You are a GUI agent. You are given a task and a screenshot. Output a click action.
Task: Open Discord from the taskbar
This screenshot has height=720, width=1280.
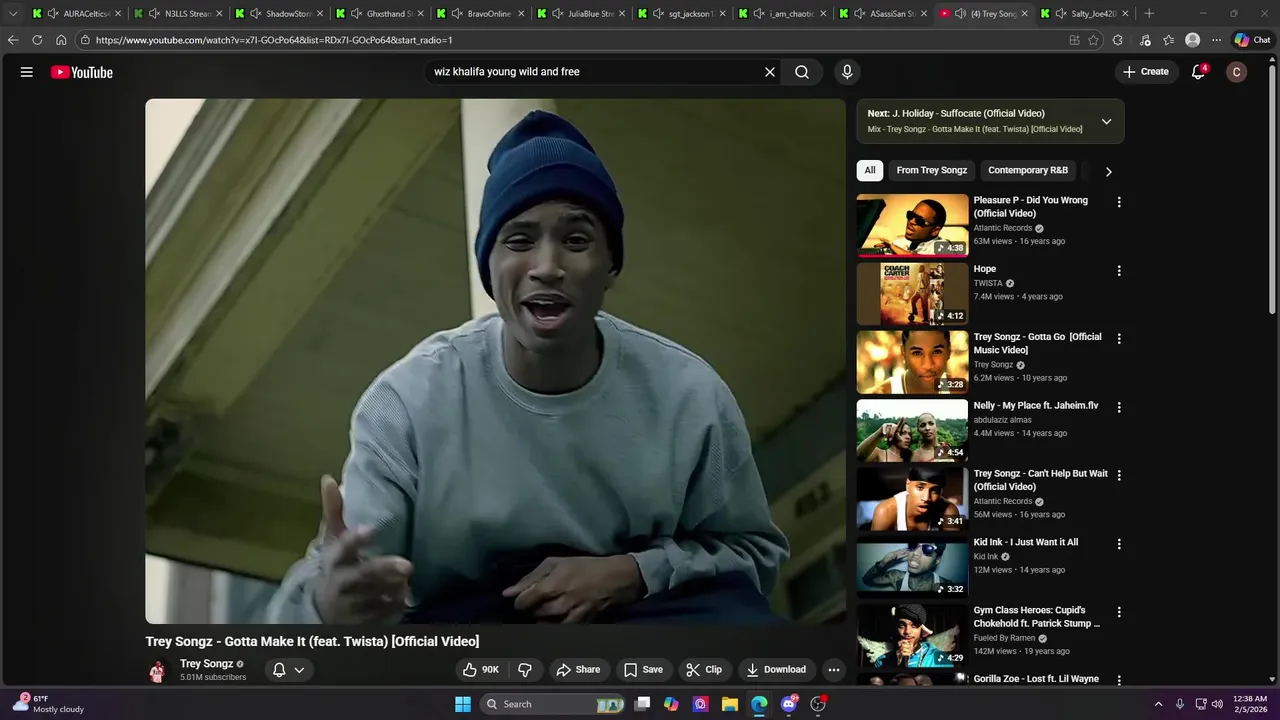click(x=789, y=704)
